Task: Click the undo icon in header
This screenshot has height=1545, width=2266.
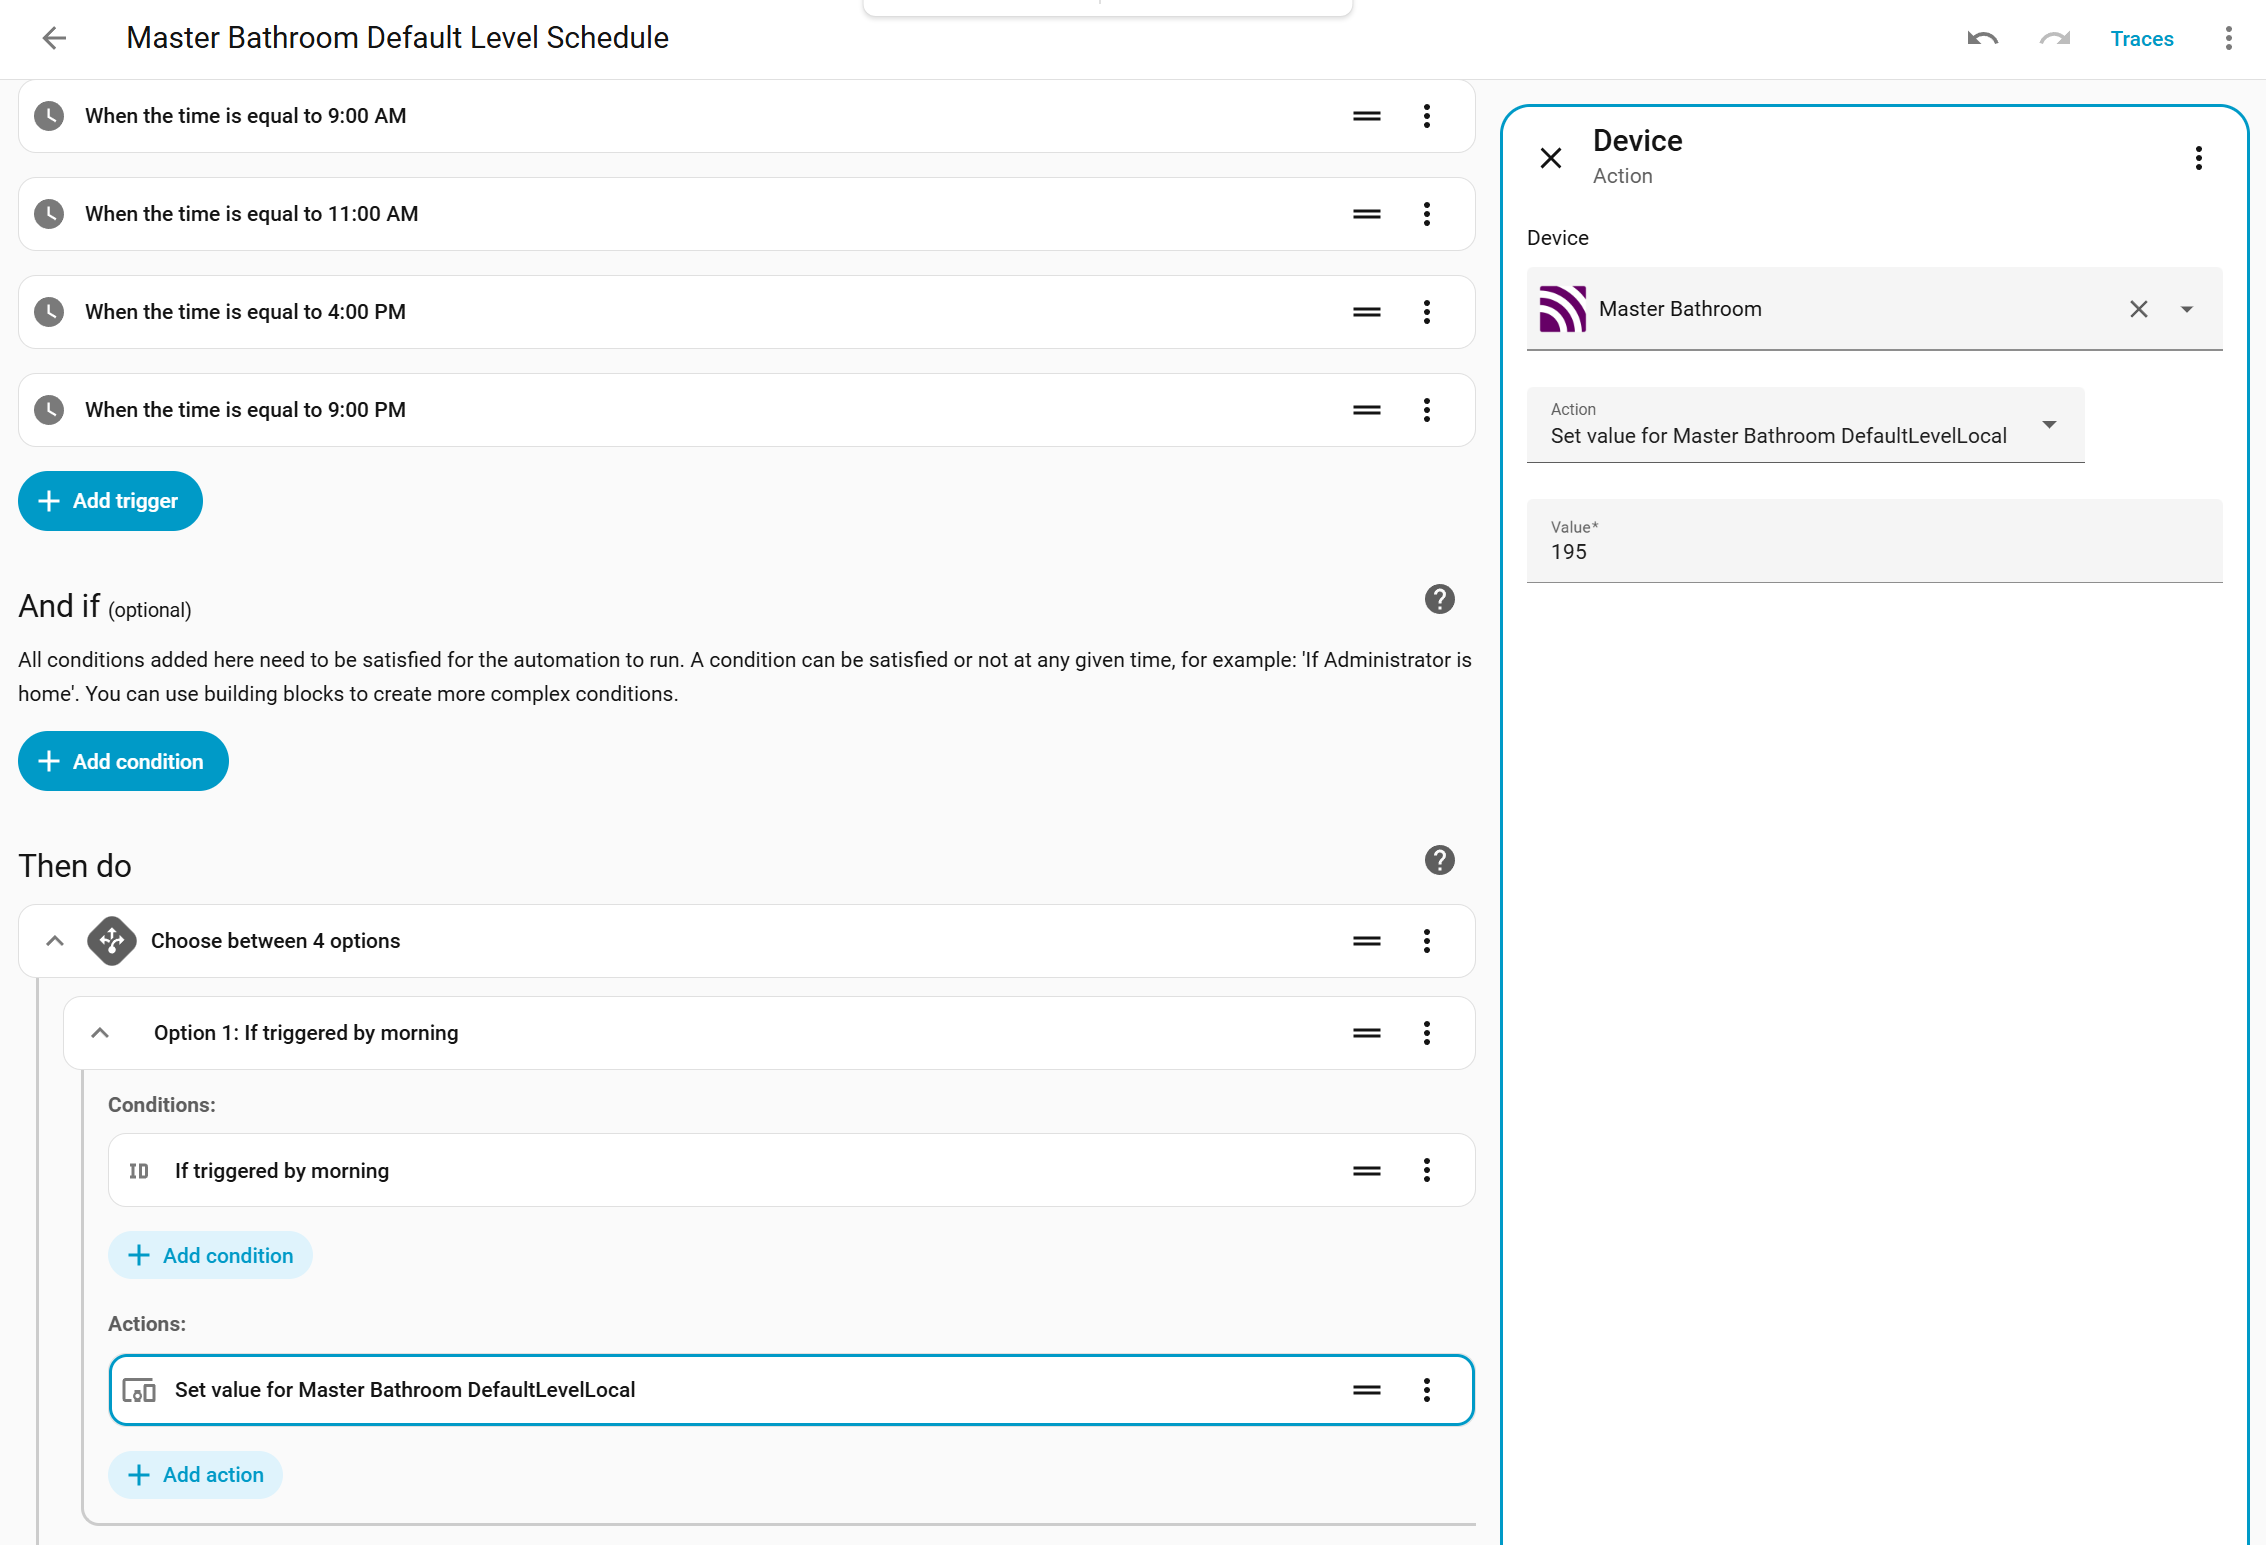Action: point(1982,38)
